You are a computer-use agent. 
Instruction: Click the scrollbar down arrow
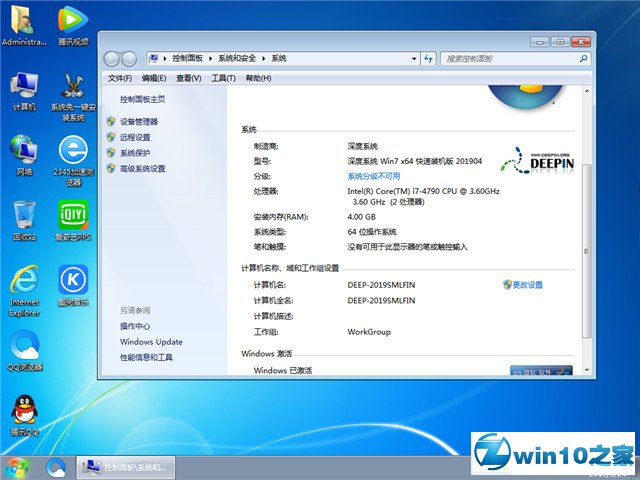(587, 370)
